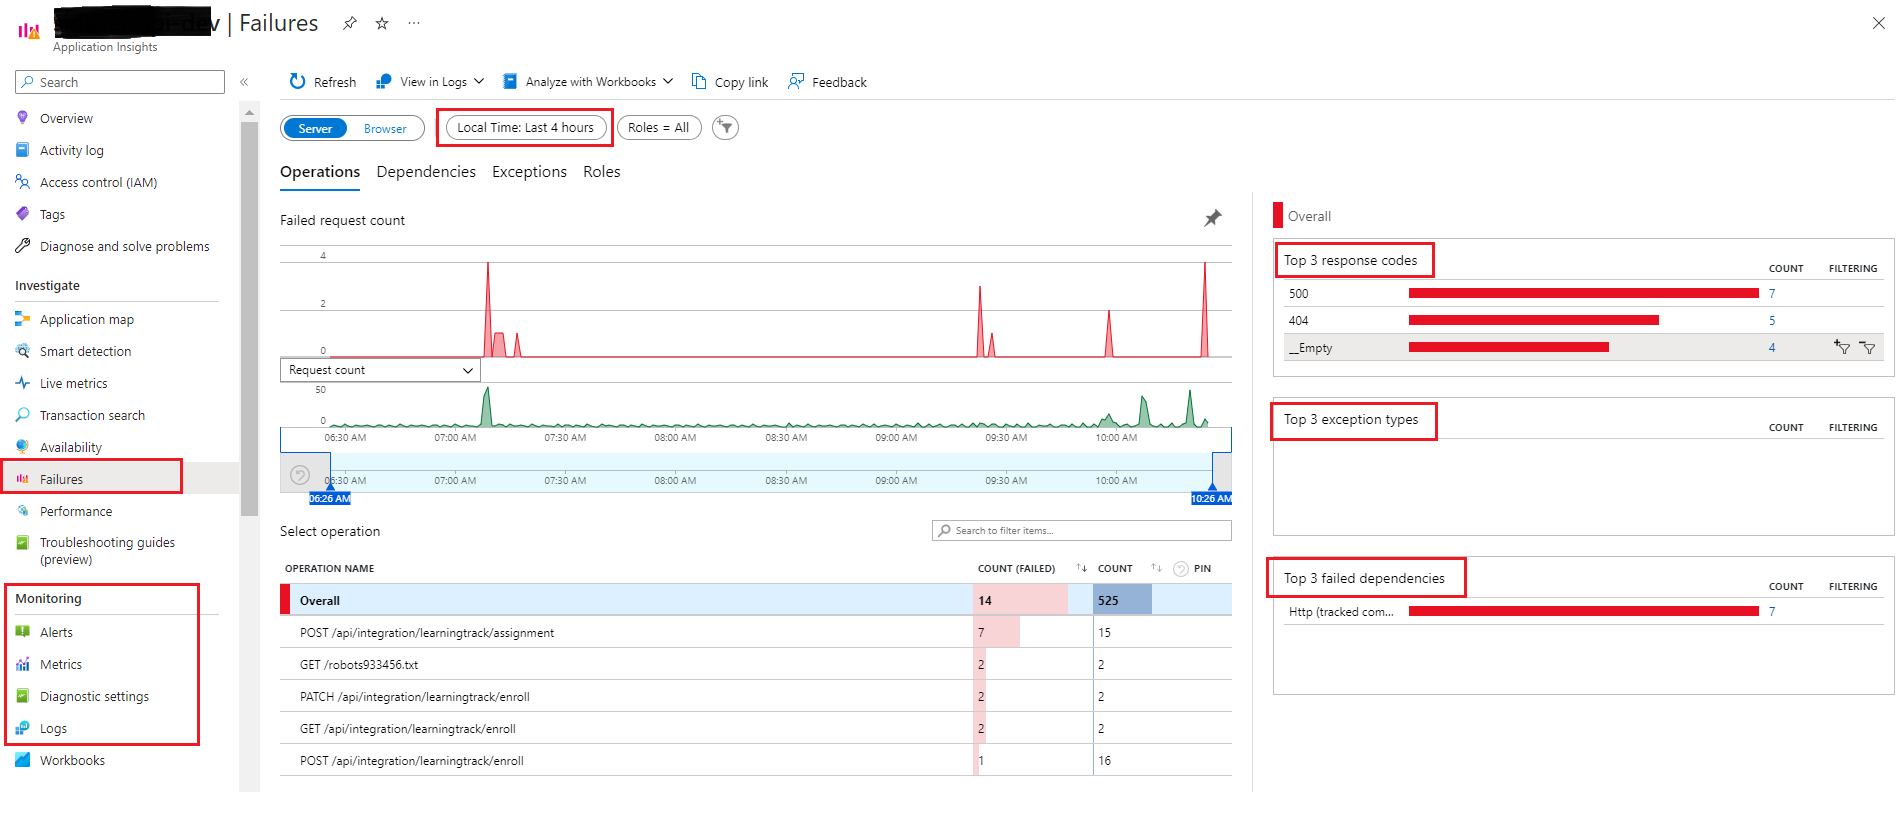This screenshot has width=1901, height=827.
Task: Open the Request count dropdown
Action: pos(380,370)
